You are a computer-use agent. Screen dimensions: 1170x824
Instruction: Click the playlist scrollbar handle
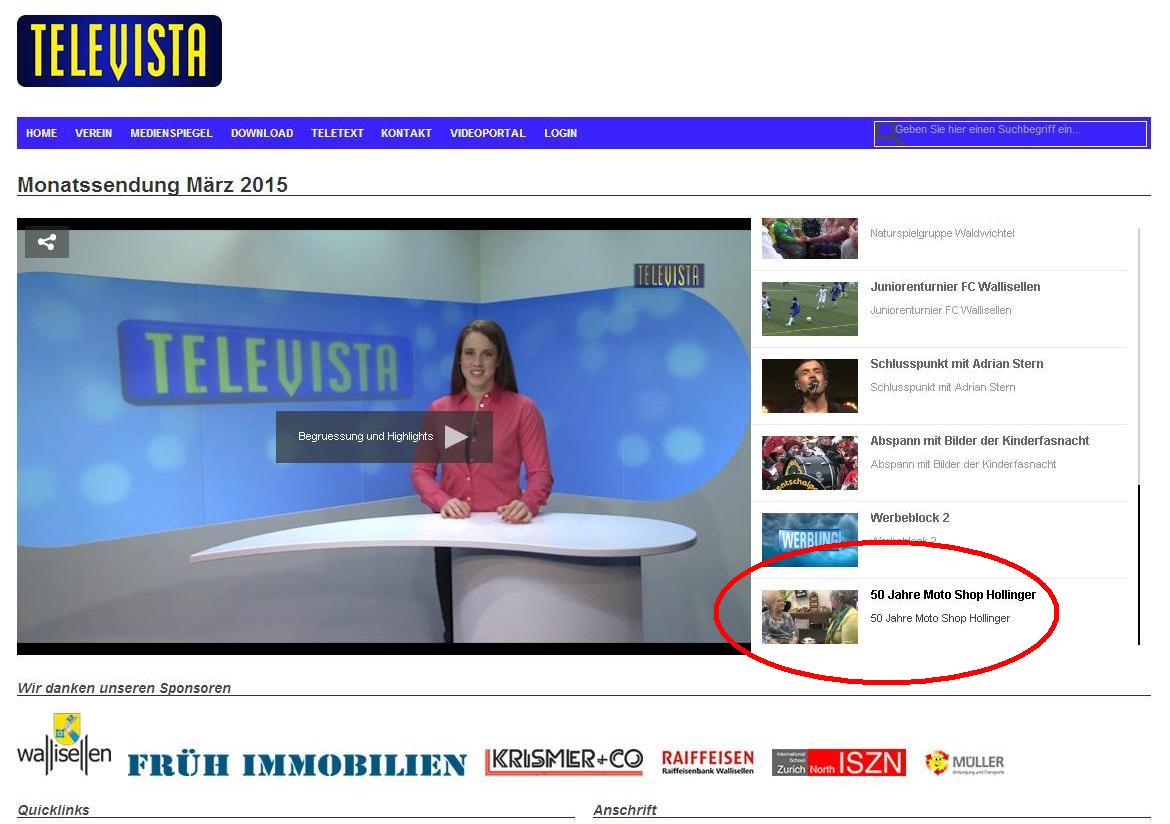click(x=1139, y=565)
